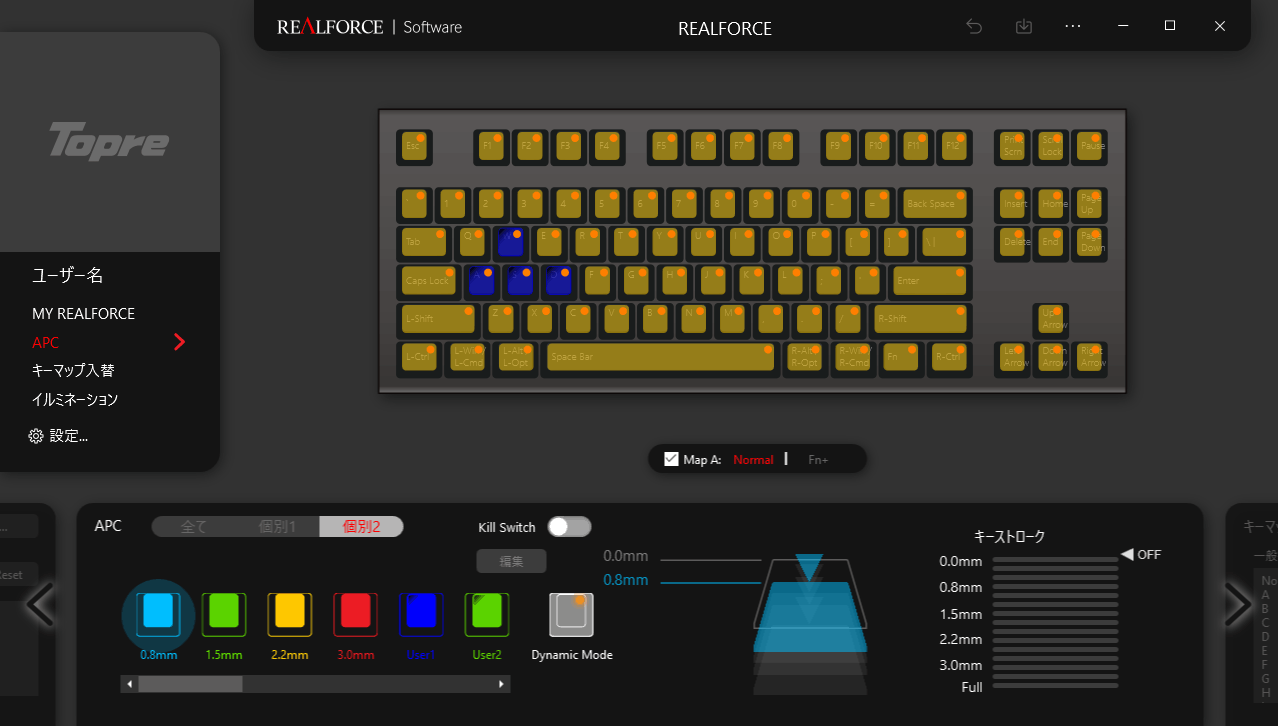Click the Topre logo profile image

coord(109,142)
